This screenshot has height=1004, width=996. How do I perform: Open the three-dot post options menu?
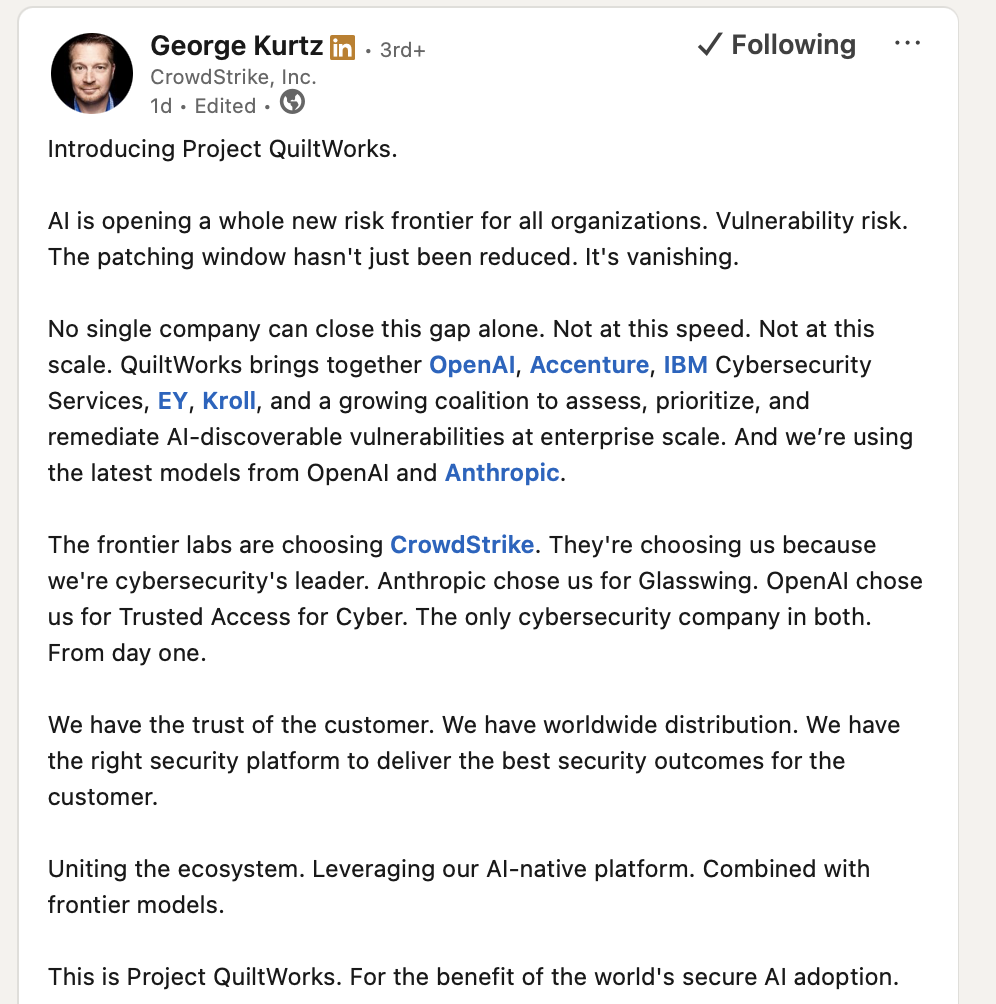pyautogui.click(x=907, y=44)
